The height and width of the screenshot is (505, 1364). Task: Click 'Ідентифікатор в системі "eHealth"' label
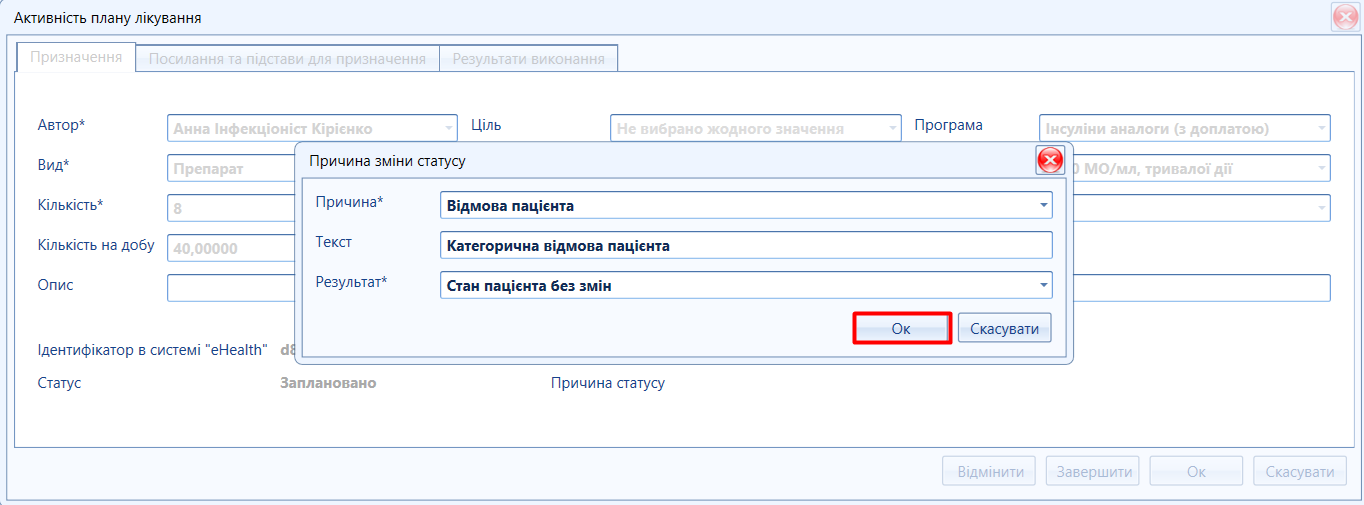(x=152, y=349)
